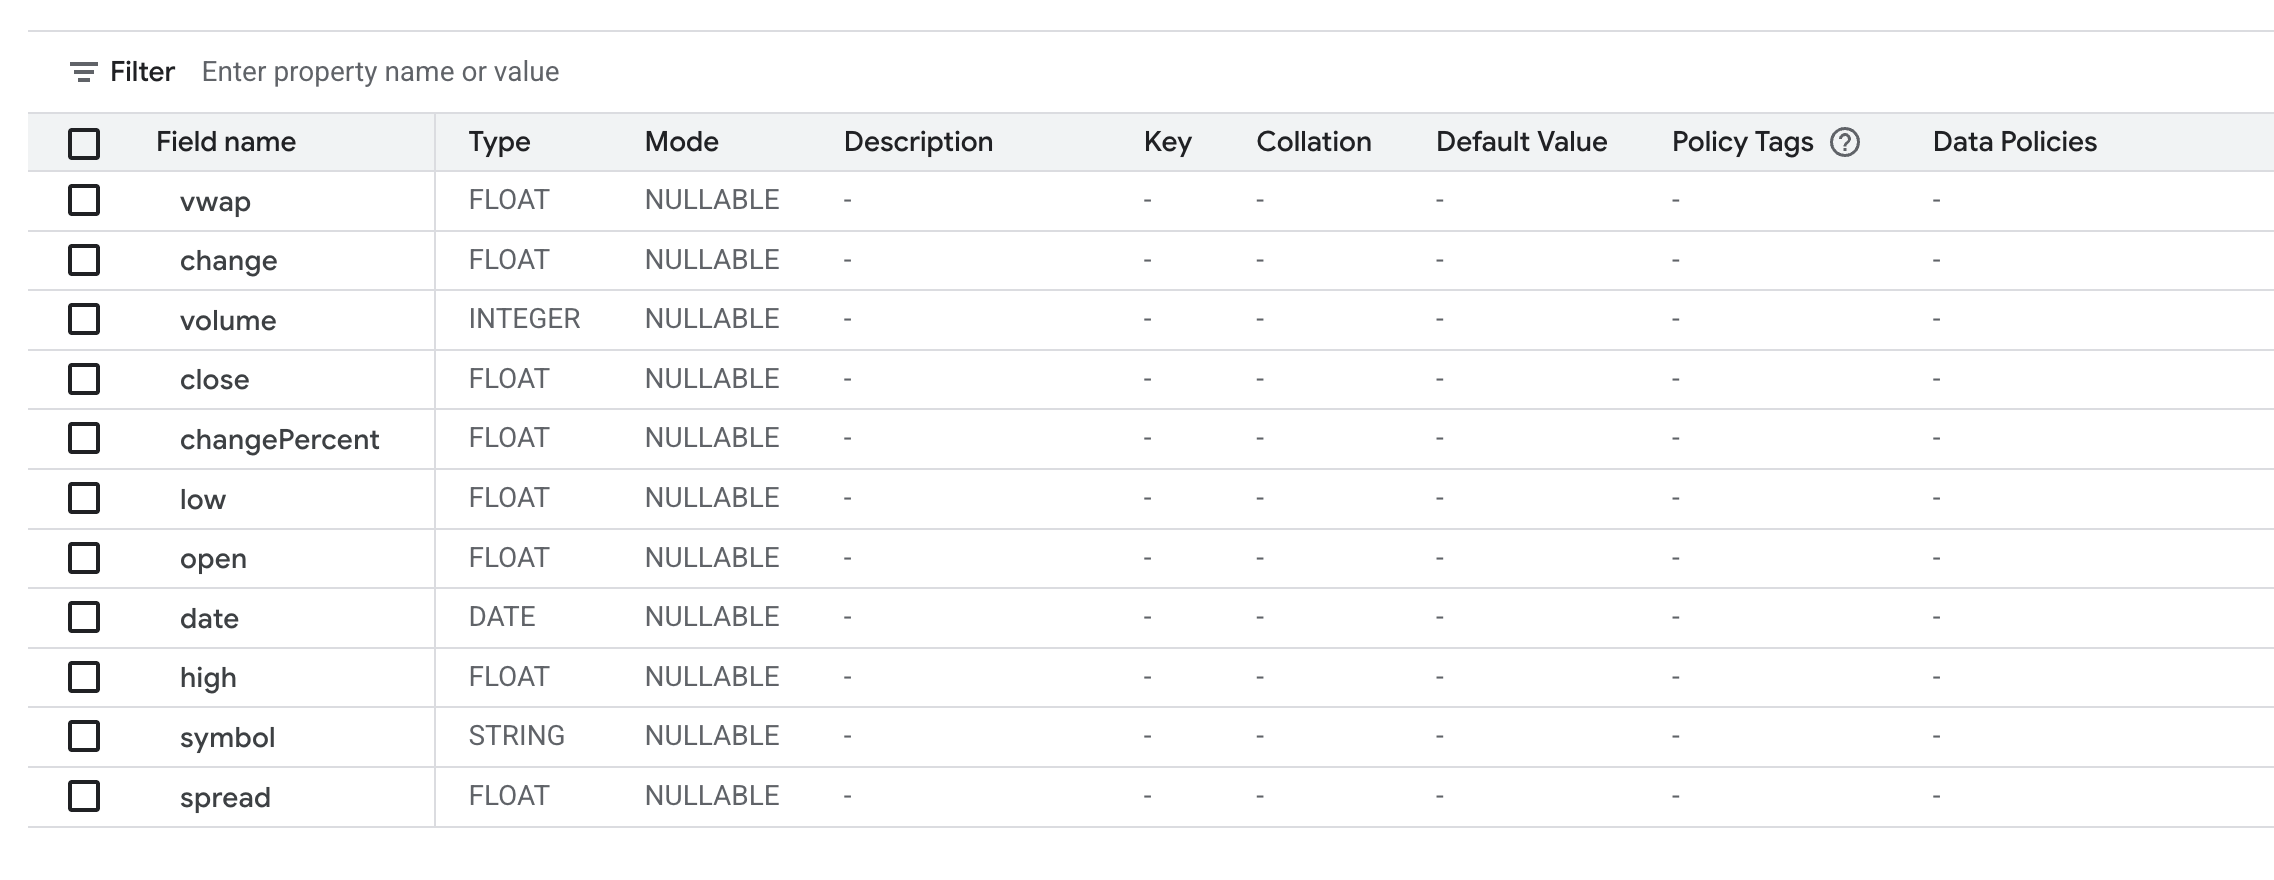Enable the close field checkbox
The width and height of the screenshot is (2274, 880).
click(x=84, y=379)
